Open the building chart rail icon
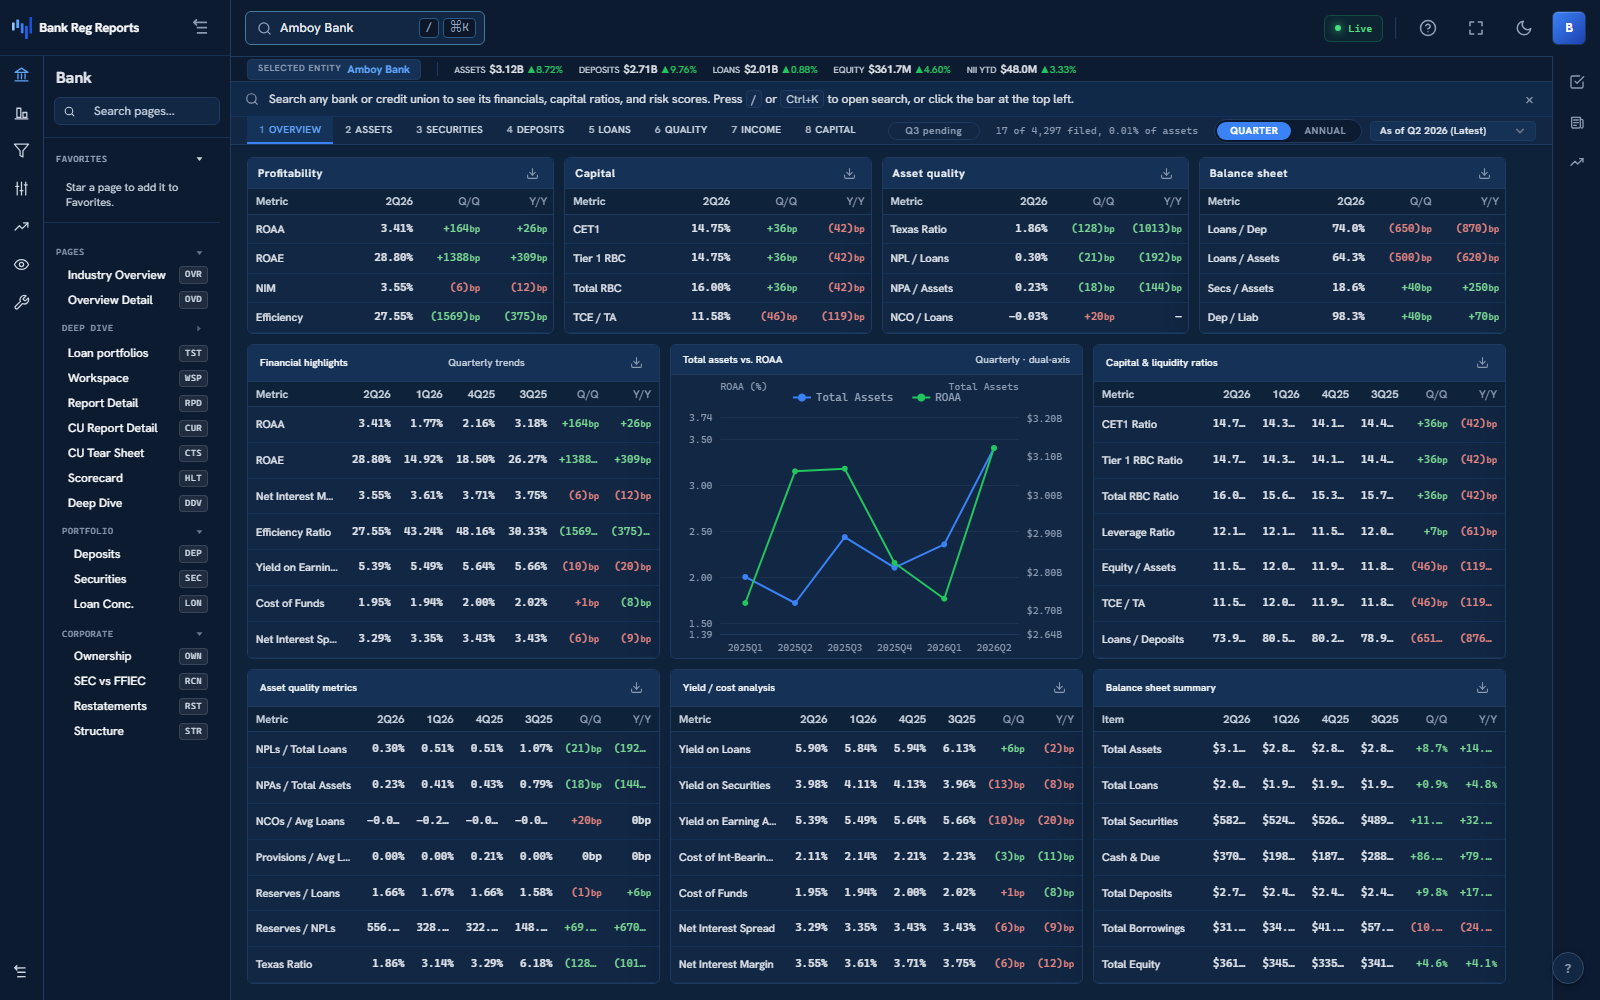1600x1000 pixels. pyautogui.click(x=21, y=113)
